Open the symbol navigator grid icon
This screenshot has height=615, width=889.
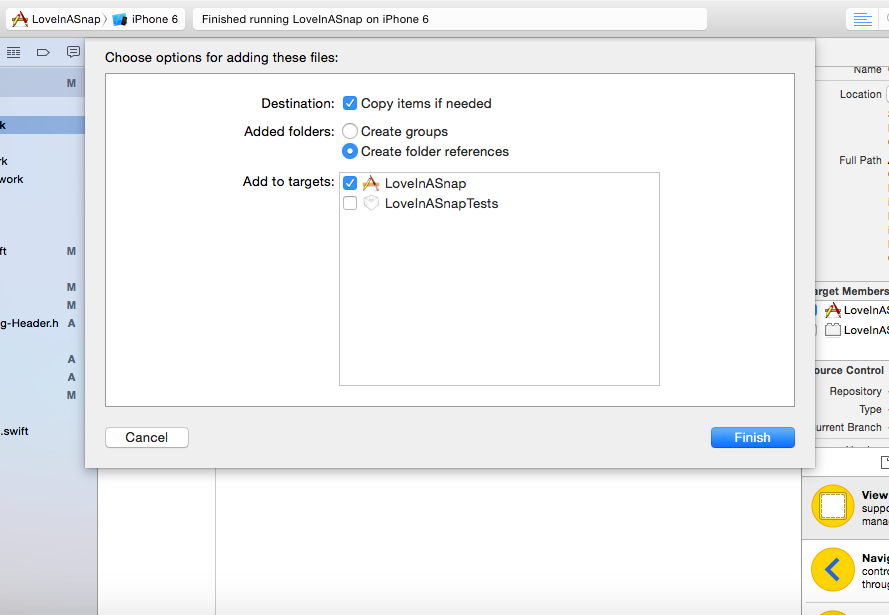pos(14,53)
